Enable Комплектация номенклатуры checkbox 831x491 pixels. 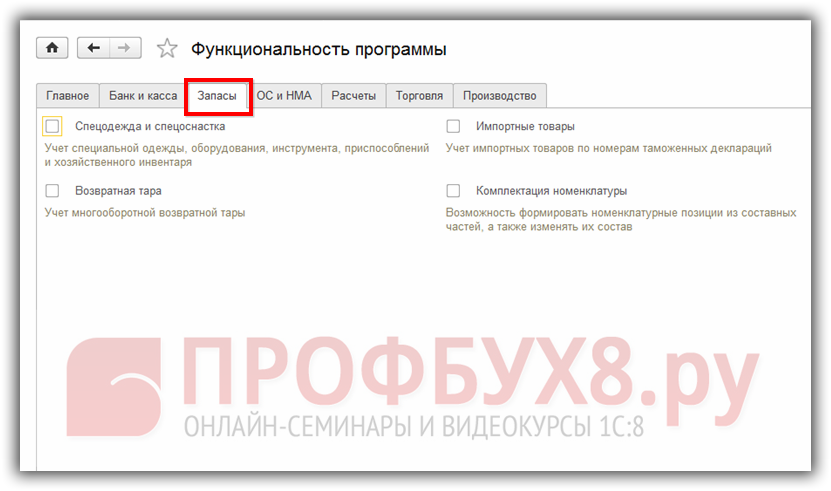(x=453, y=190)
